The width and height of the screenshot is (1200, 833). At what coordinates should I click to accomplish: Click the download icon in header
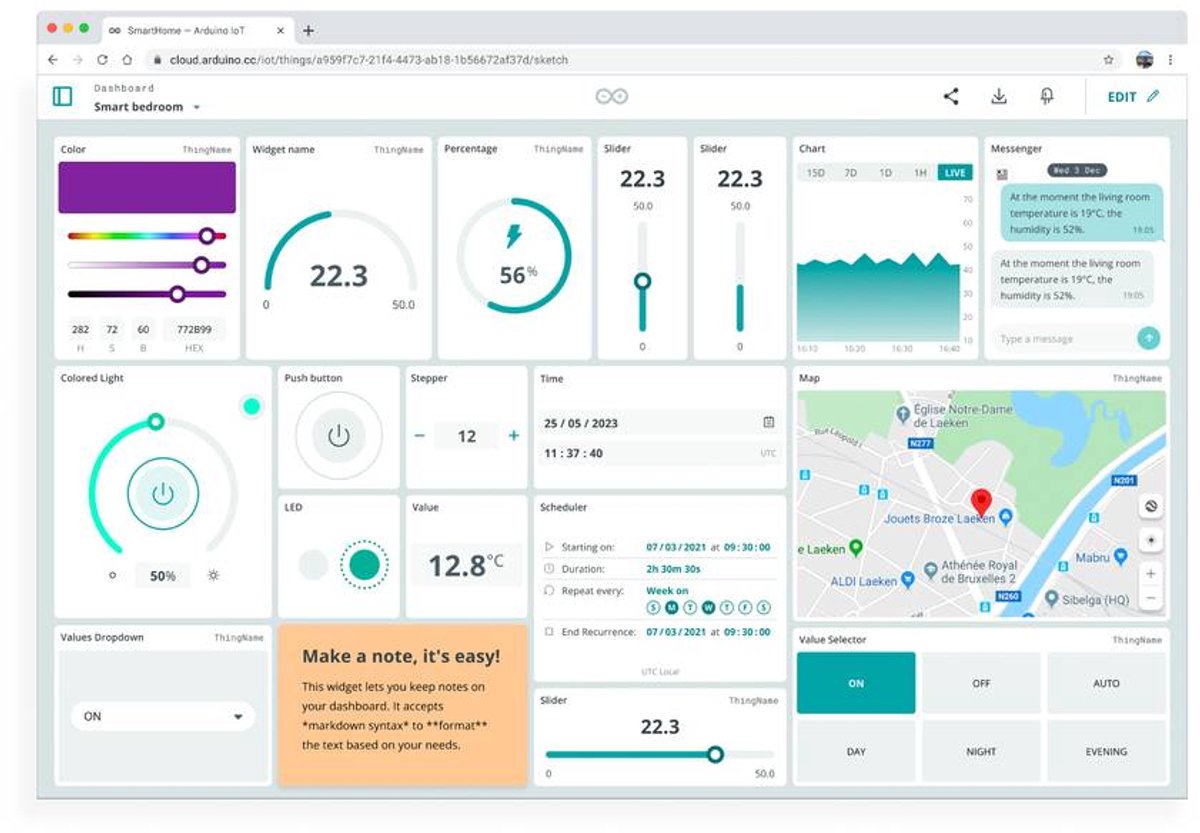point(998,97)
